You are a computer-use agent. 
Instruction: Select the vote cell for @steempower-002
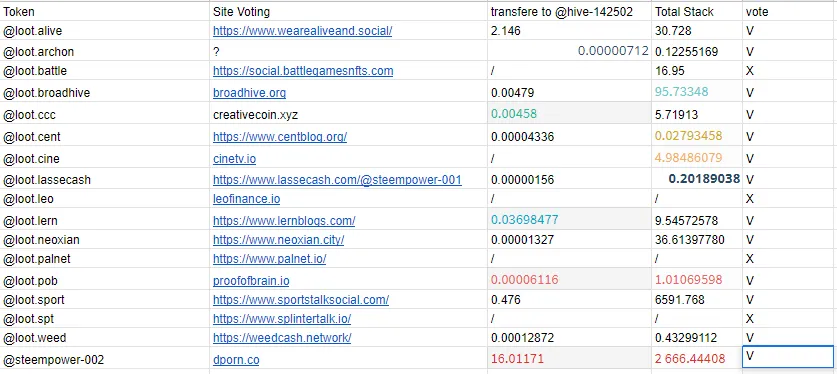[788, 357]
